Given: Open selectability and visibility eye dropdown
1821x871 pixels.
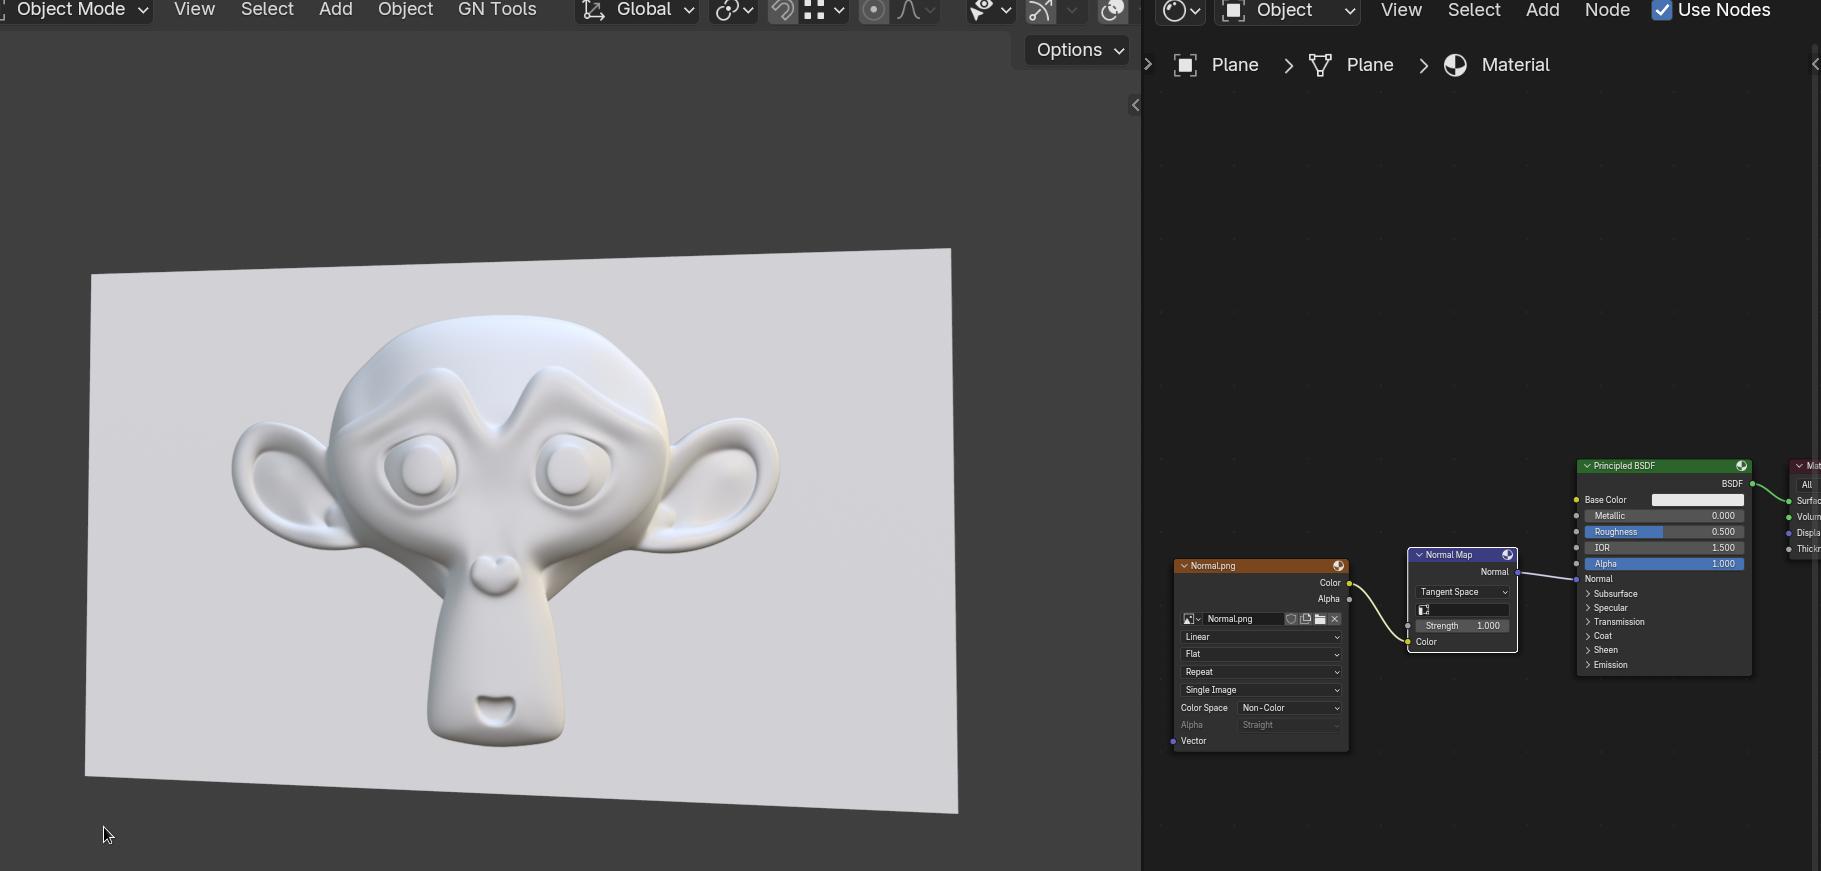Looking at the screenshot, I should tap(991, 10).
